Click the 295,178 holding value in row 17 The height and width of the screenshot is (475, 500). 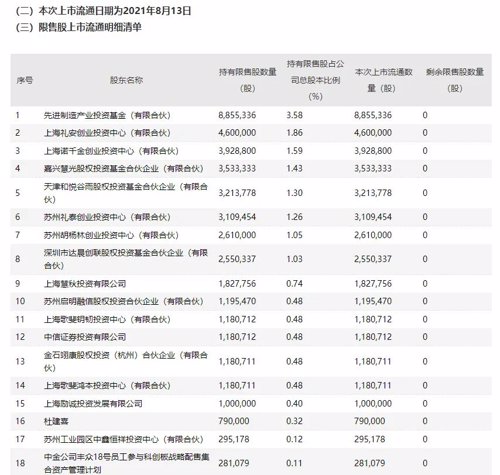tap(234, 439)
